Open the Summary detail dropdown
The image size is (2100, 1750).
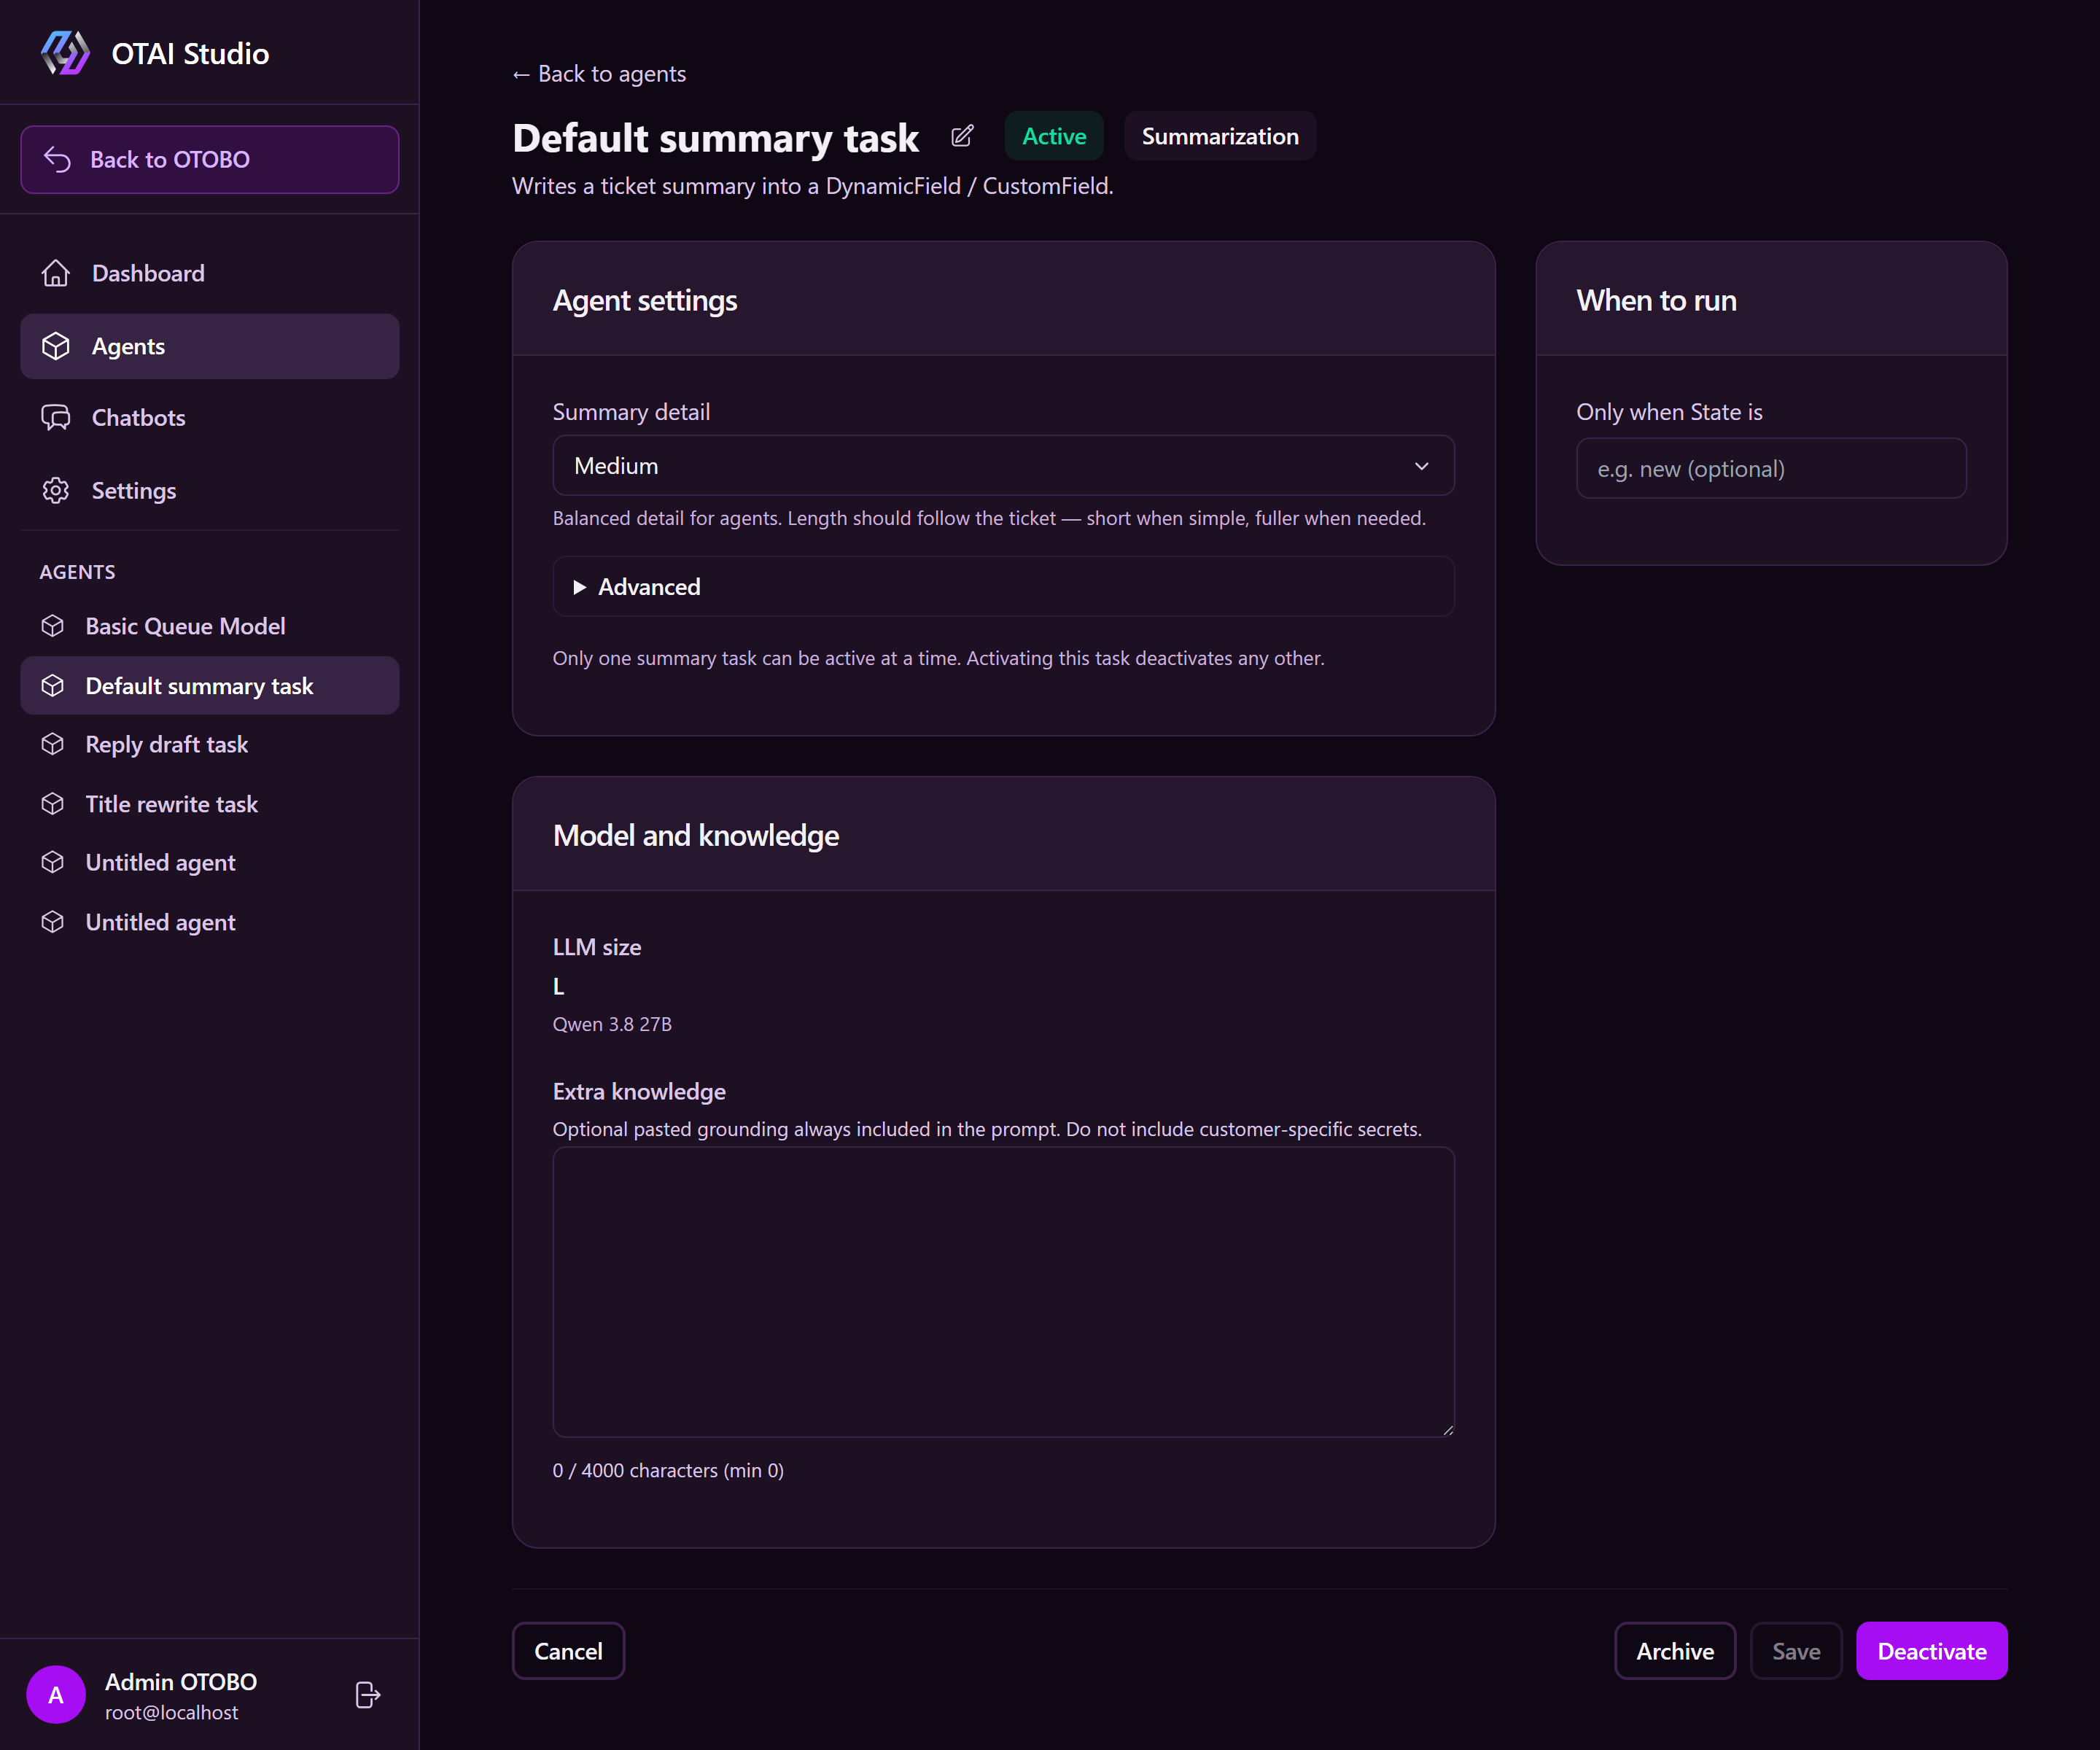coord(1003,465)
